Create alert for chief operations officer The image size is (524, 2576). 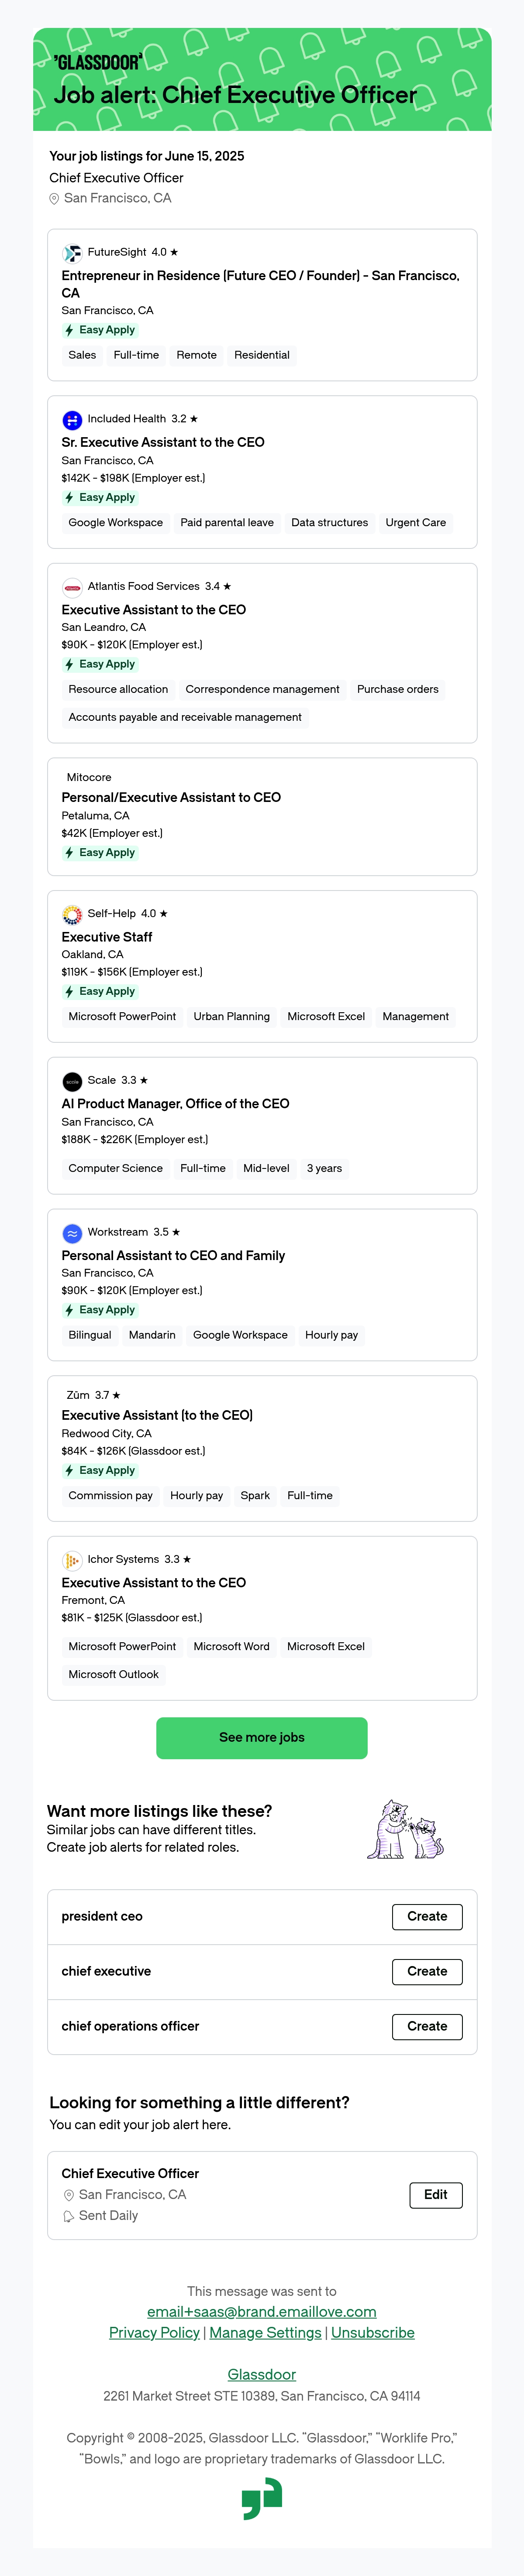(x=427, y=2027)
